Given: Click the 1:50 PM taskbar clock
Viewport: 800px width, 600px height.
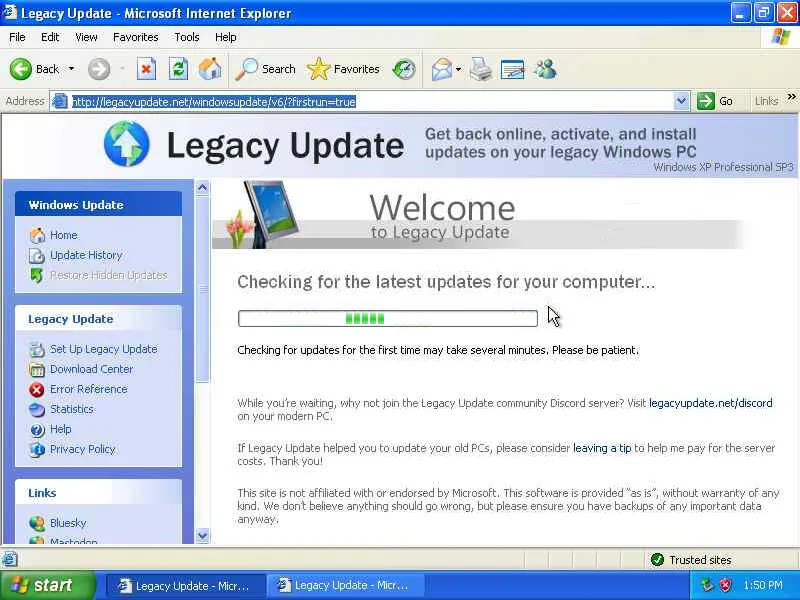Looking at the screenshot, I should coord(763,585).
